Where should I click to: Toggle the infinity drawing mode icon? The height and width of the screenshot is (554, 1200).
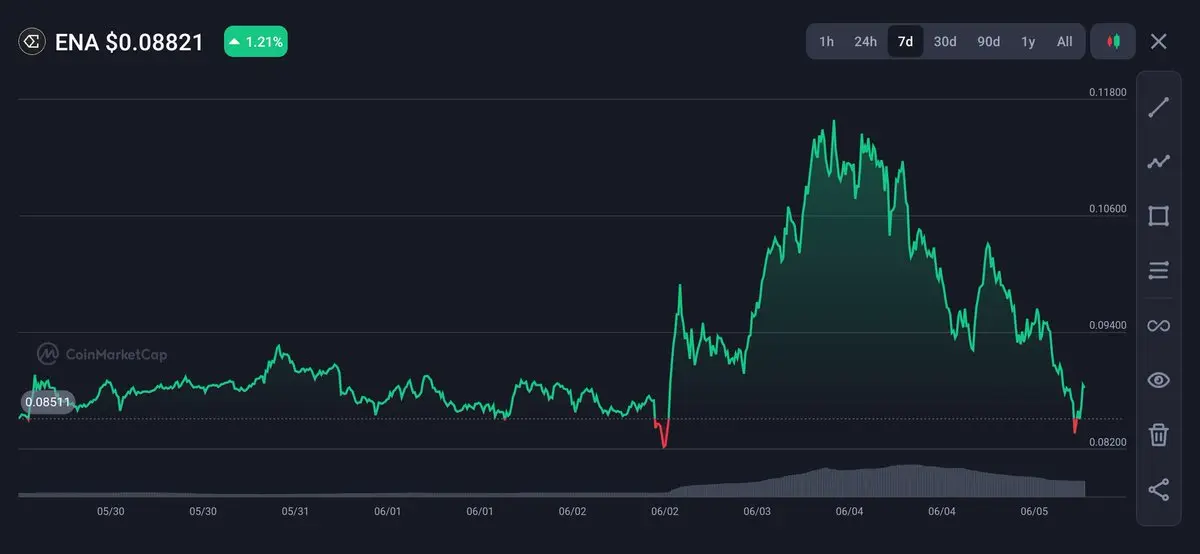(1158, 326)
